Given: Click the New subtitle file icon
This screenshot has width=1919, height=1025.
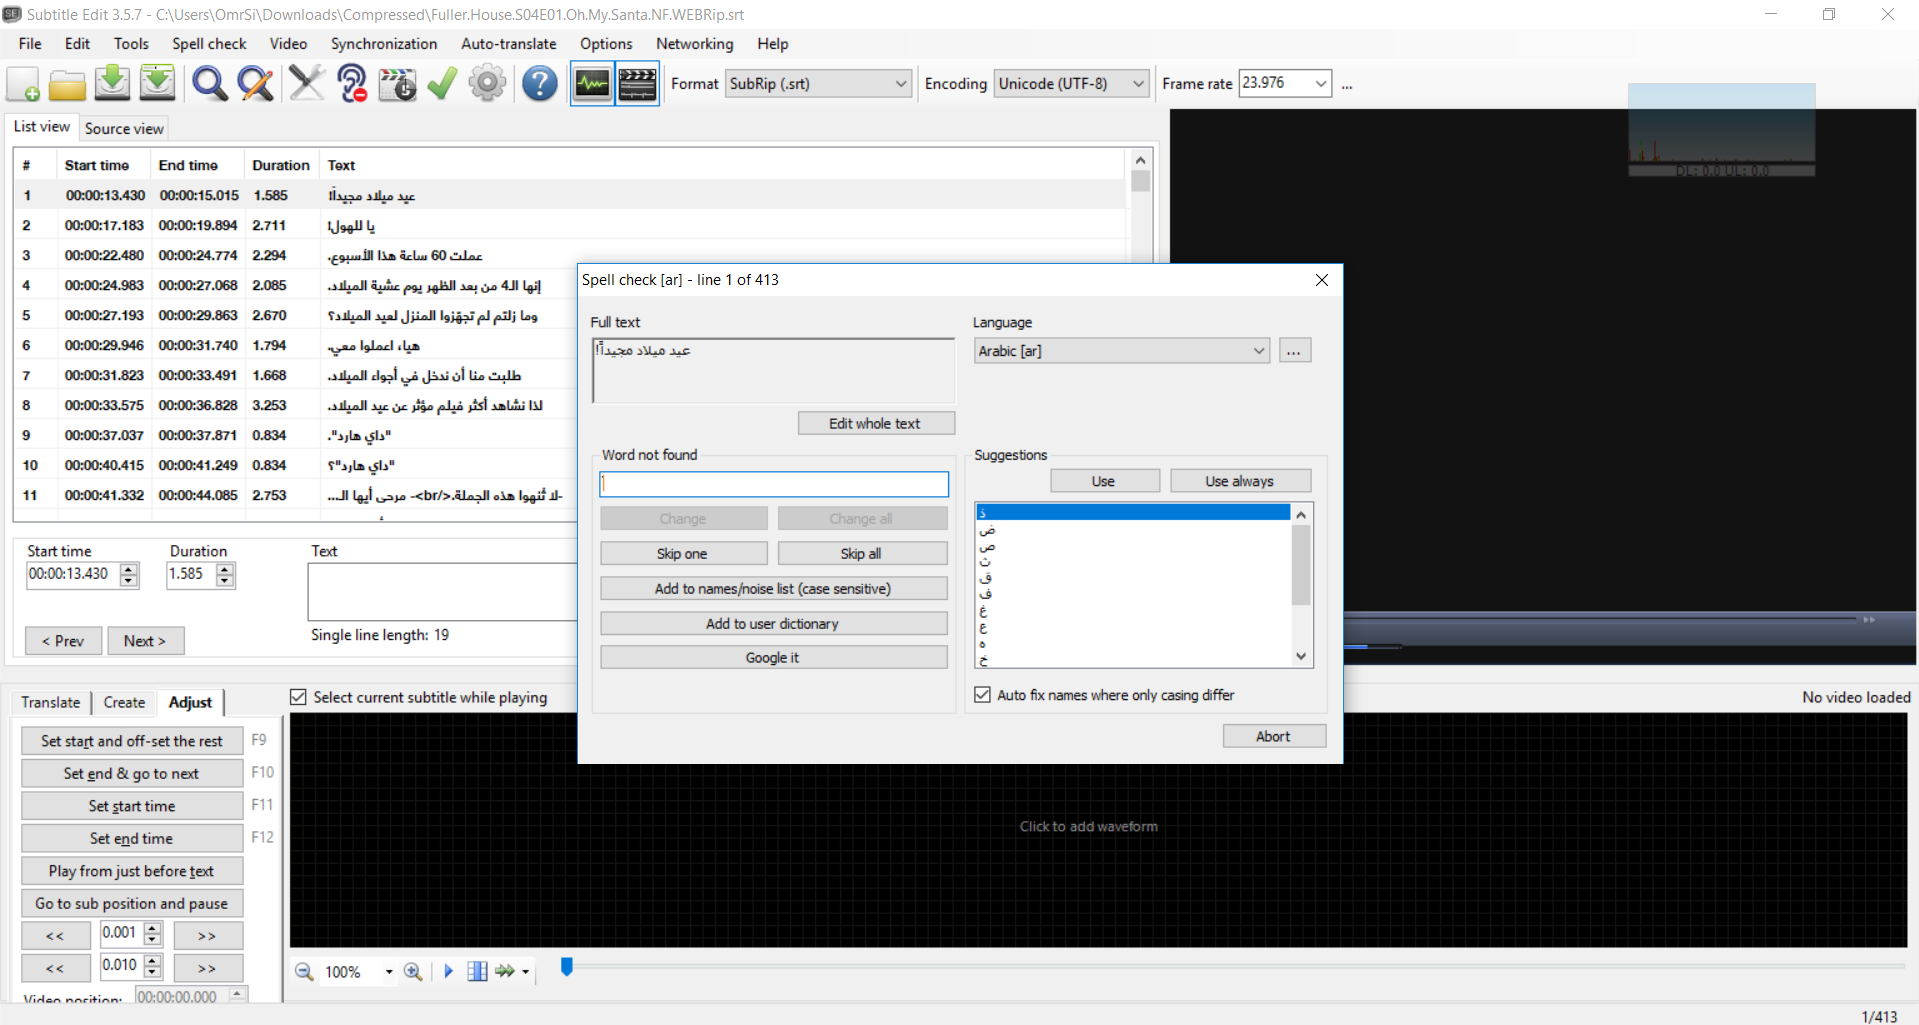Looking at the screenshot, I should [x=23, y=84].
